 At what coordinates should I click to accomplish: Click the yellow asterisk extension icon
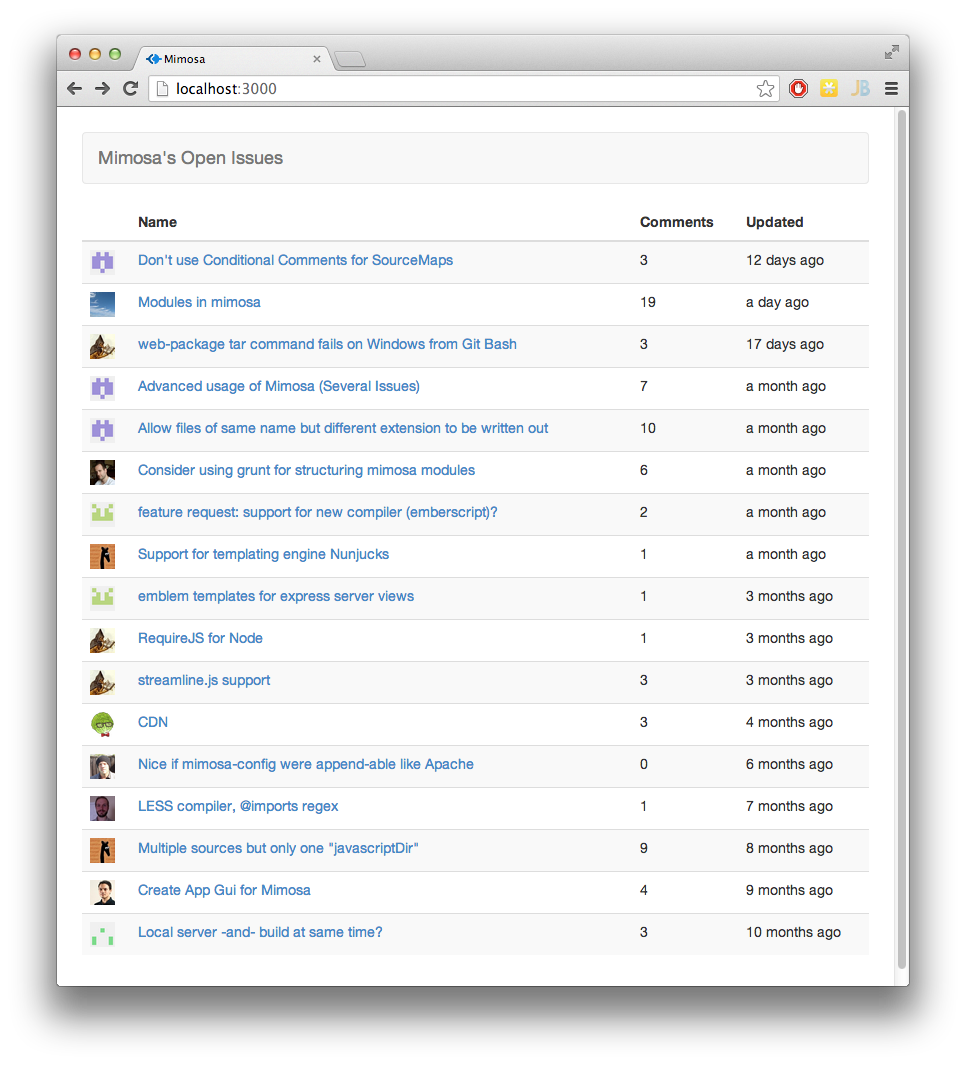(829, 88)
